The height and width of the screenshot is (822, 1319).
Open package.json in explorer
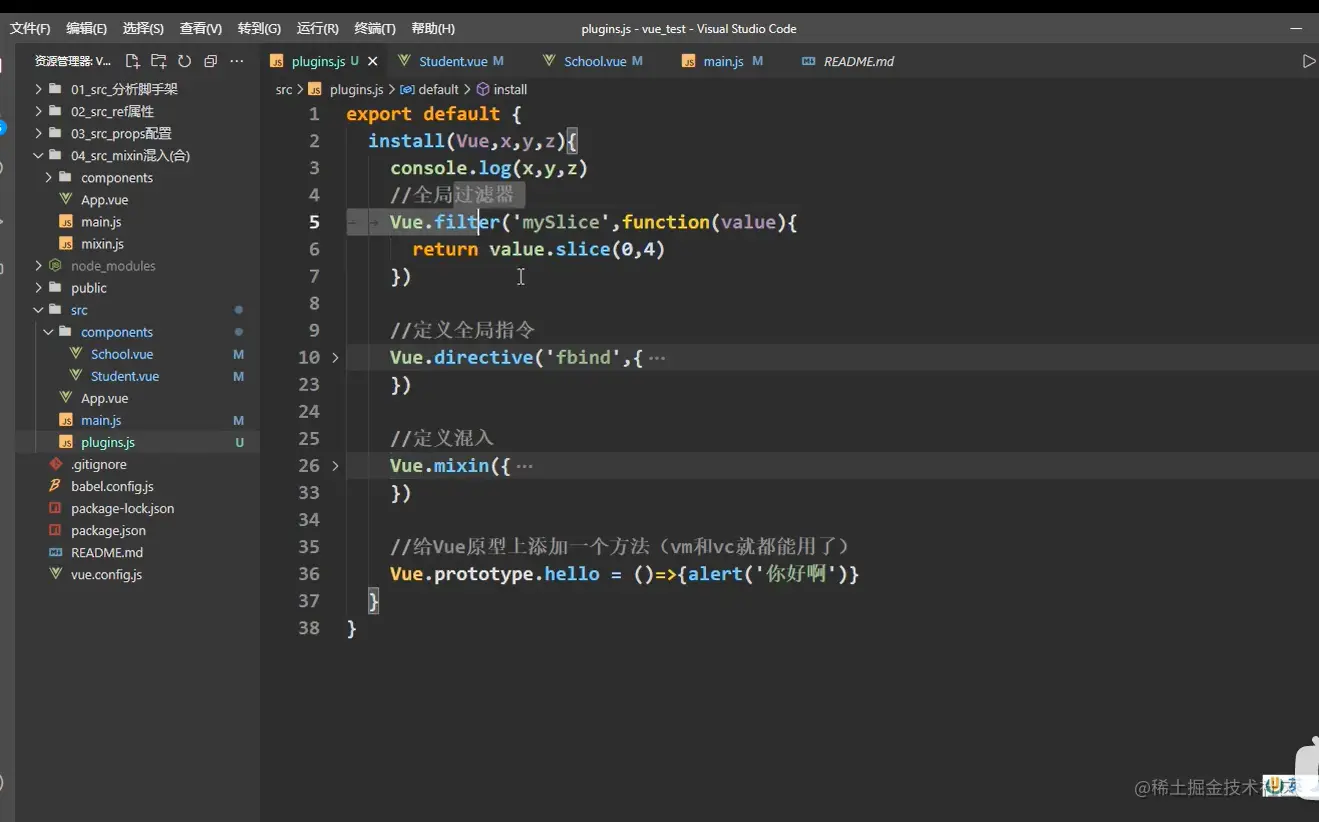point(108,530)
